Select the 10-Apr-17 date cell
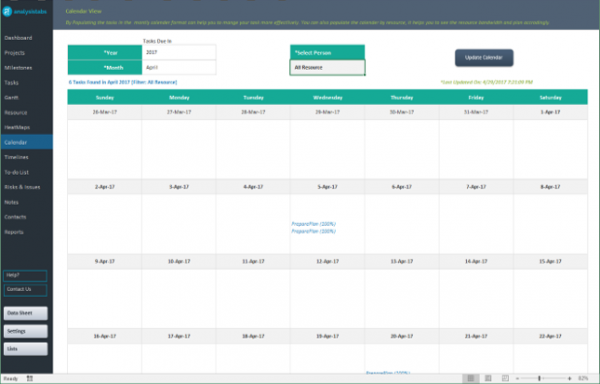This screenshot has width=600, height=384. (179, 261)
